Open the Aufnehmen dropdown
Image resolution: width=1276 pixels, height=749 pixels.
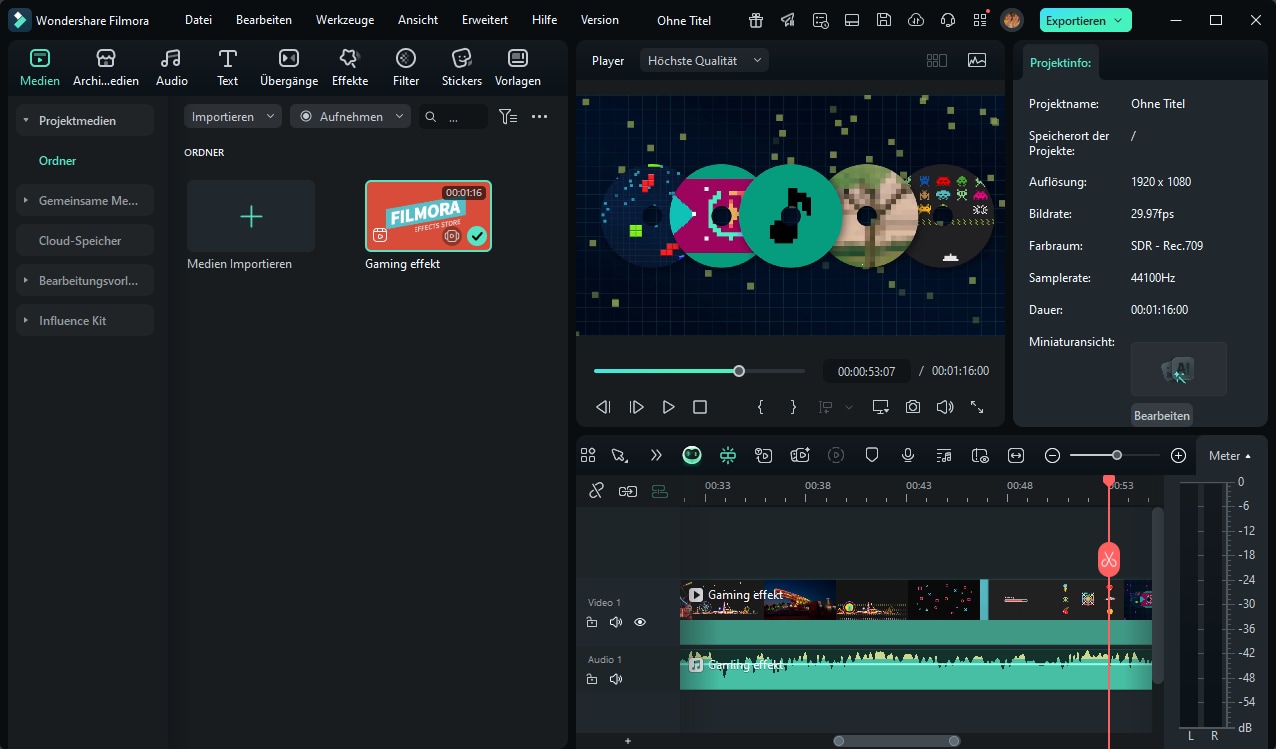tap(350, 117)
